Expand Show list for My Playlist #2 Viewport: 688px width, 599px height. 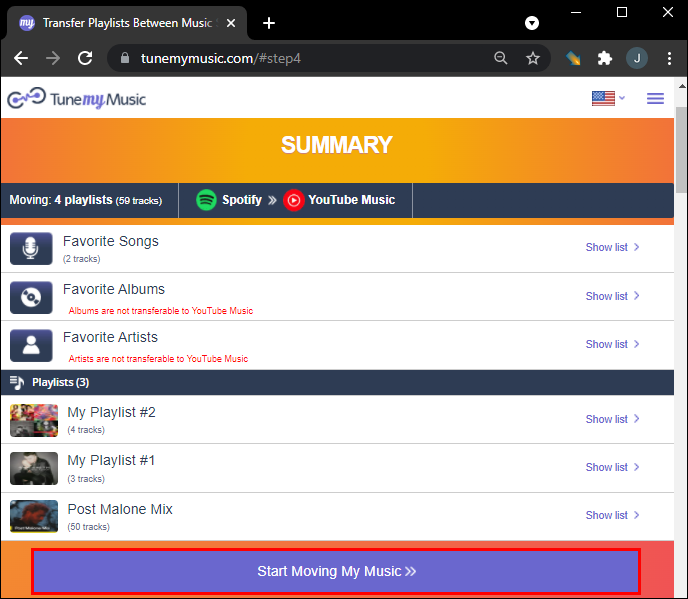(612, 419)
